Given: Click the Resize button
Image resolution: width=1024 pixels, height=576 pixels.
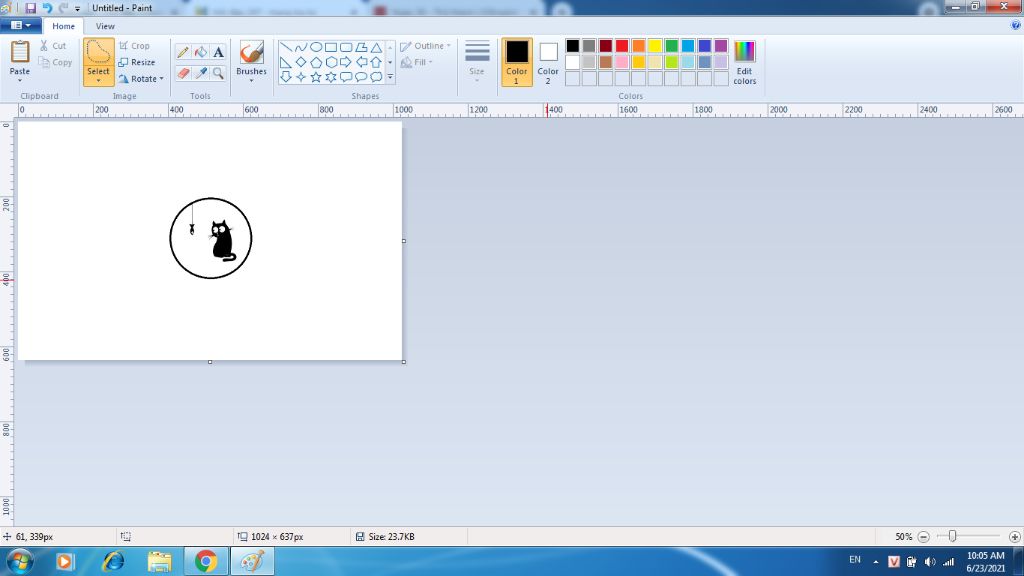Looking at the screenshot, I should (136, 62).
